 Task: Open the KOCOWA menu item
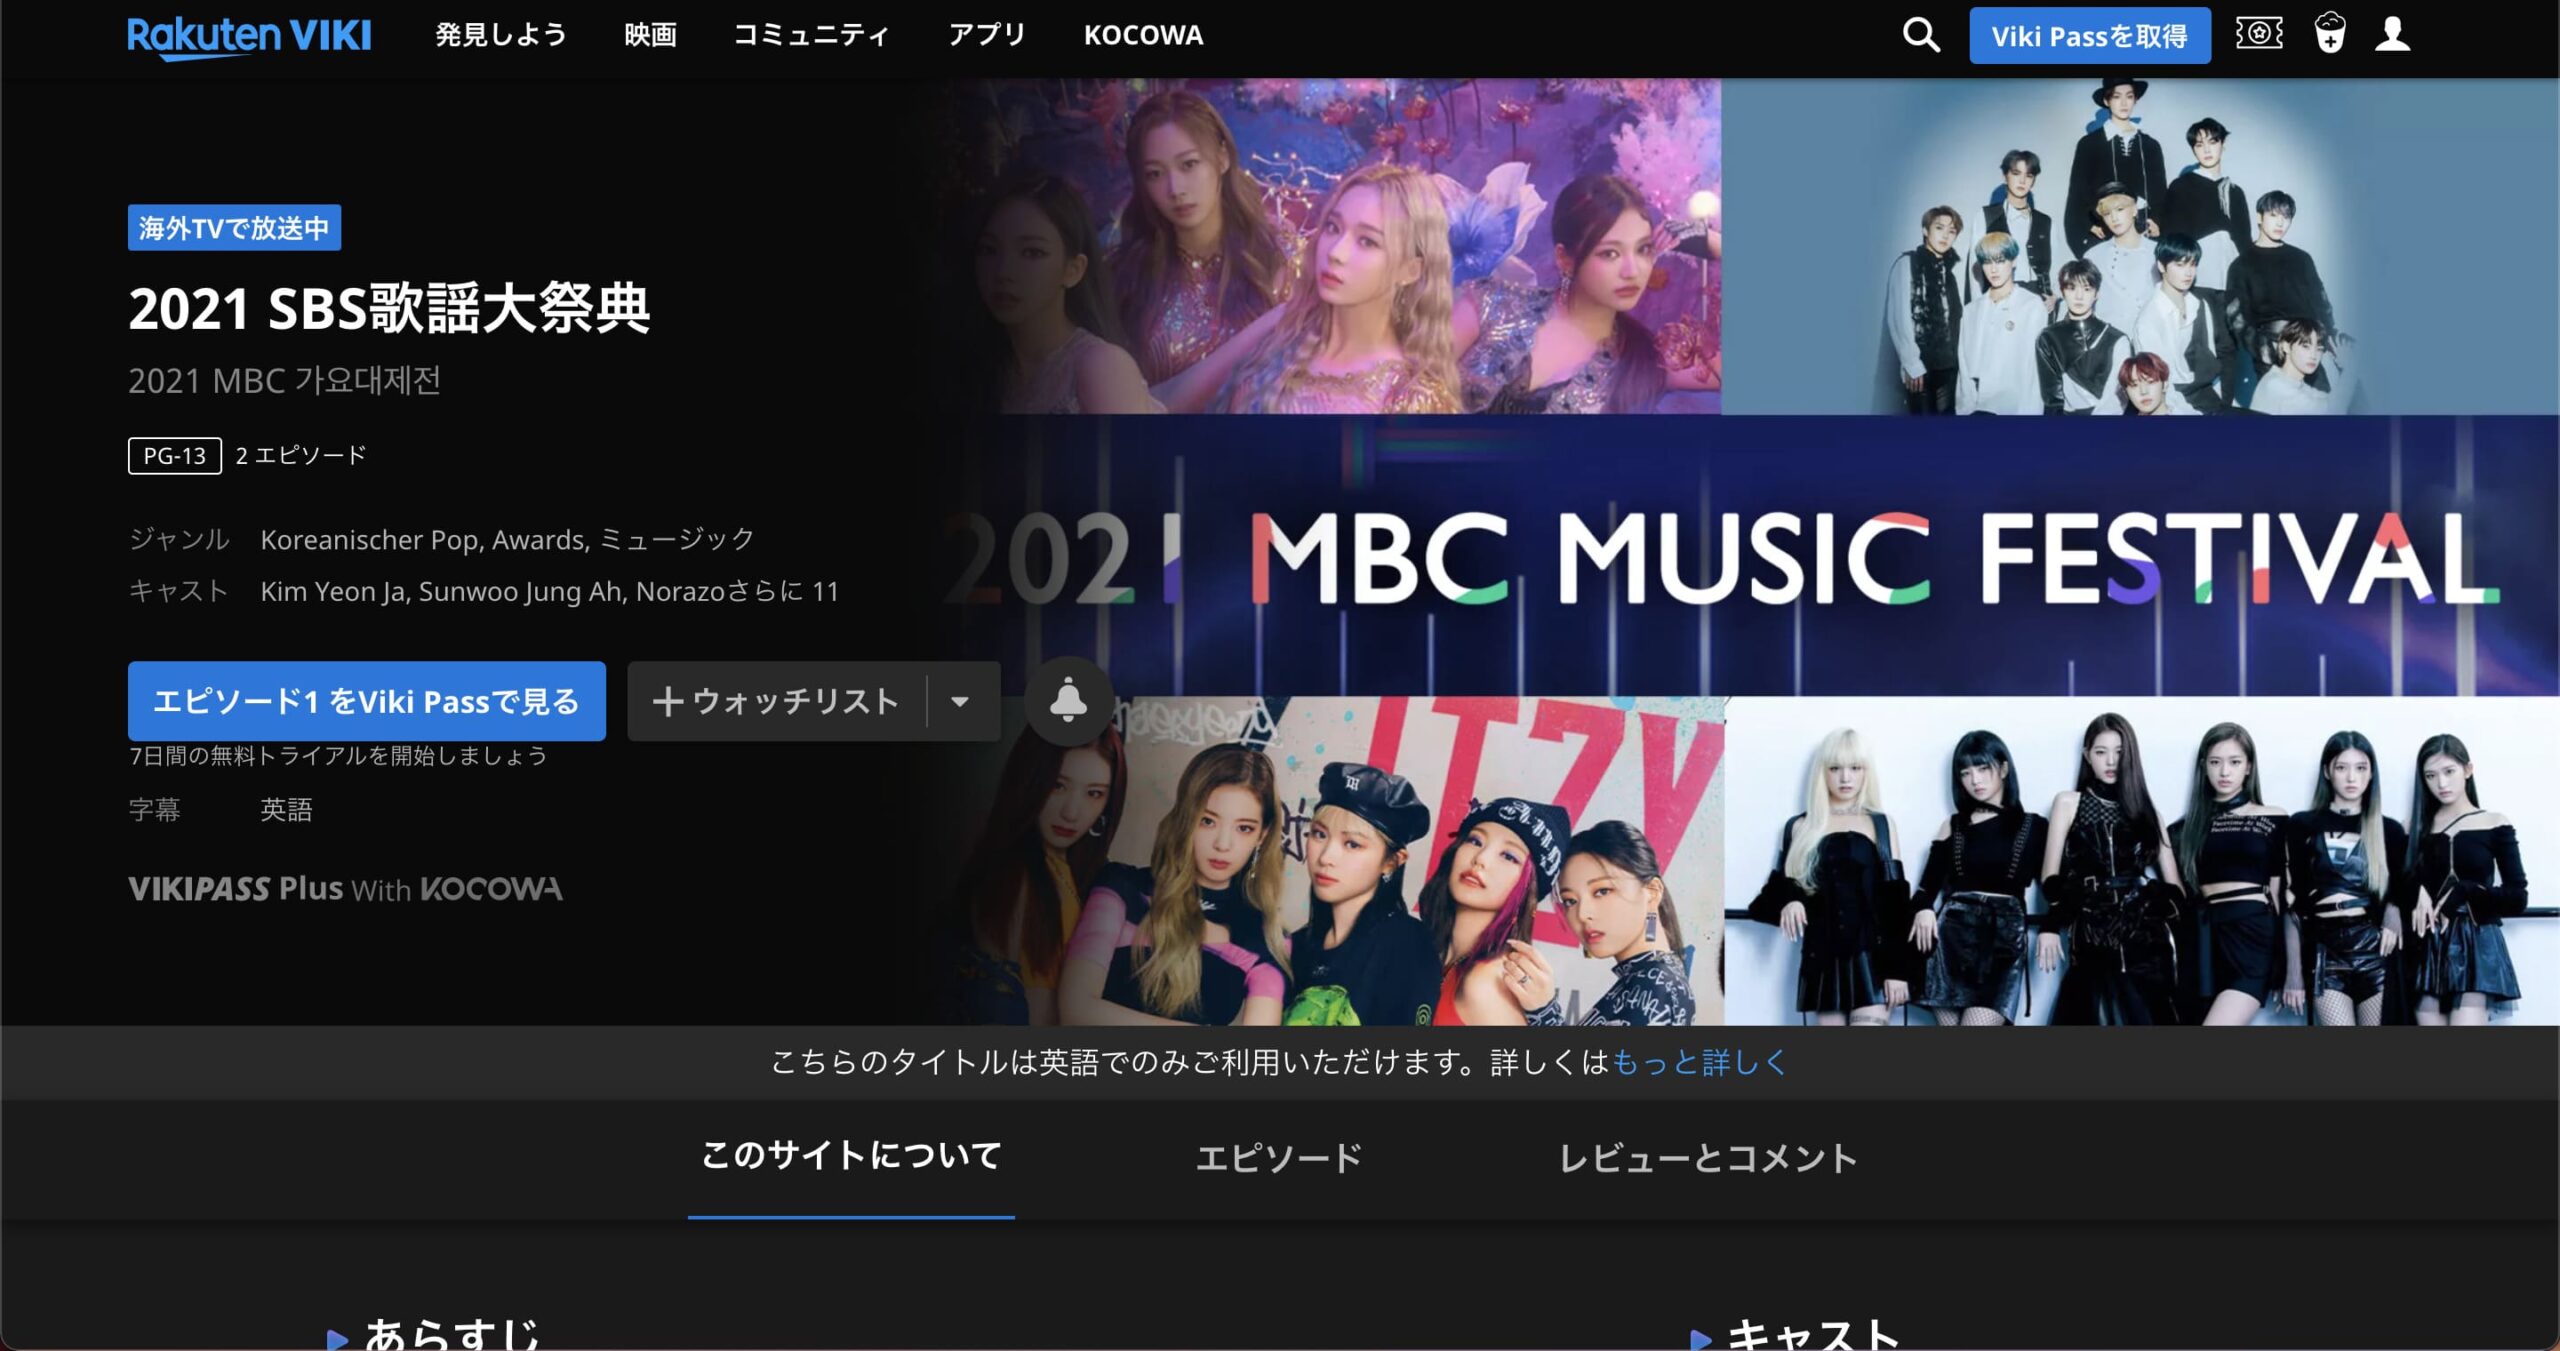coord(1143,35)
